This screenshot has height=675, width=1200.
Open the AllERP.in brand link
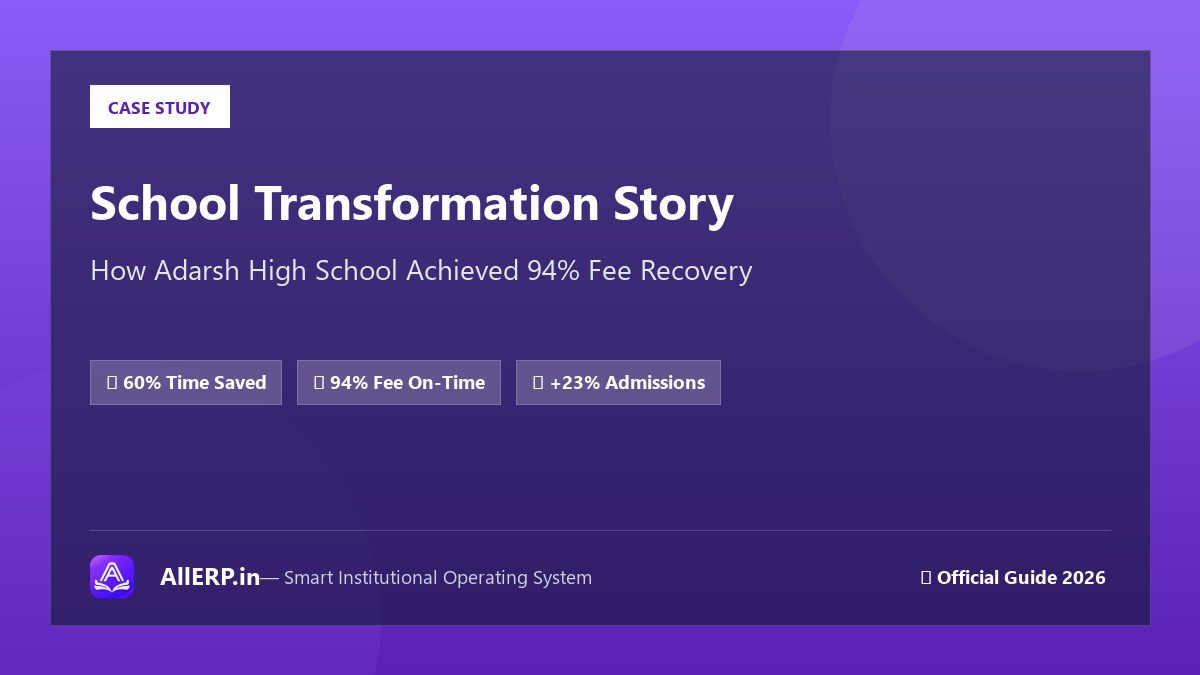click(x=210, y=577)
